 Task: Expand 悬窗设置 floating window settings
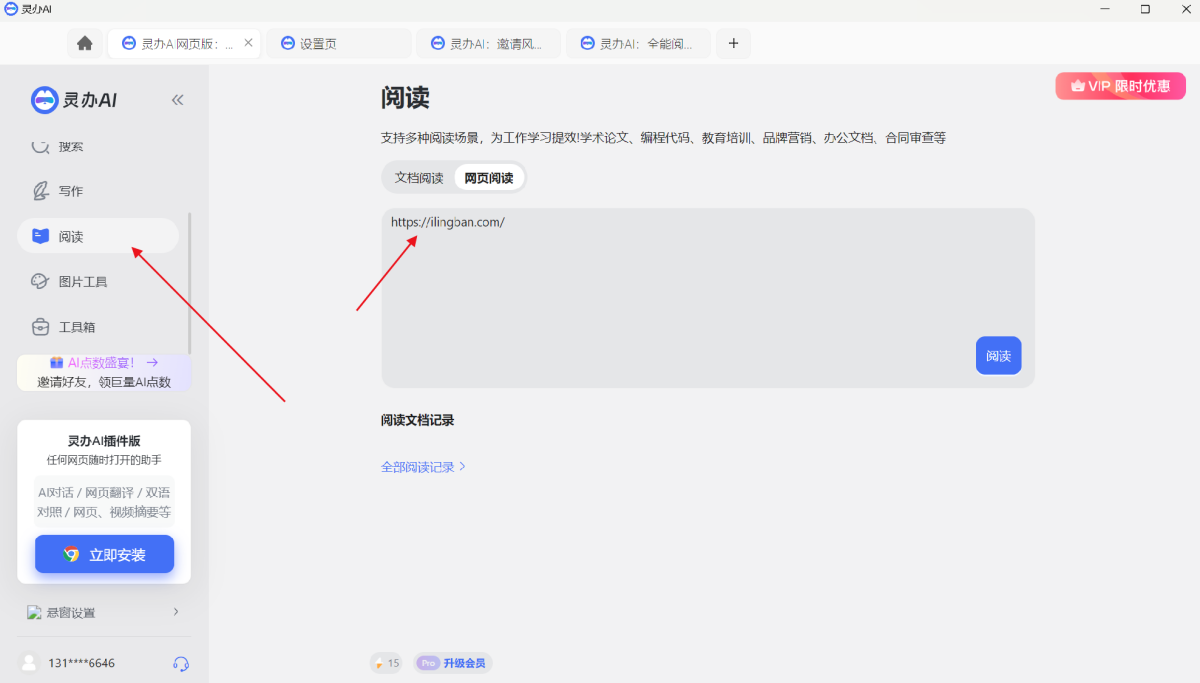tap(103, 612)
